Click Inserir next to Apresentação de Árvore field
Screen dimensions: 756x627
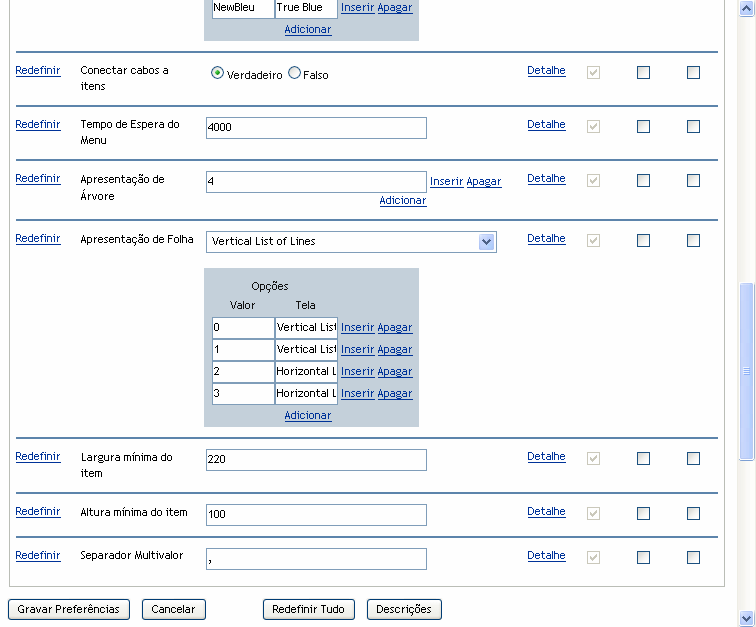(x=446, y=182)
